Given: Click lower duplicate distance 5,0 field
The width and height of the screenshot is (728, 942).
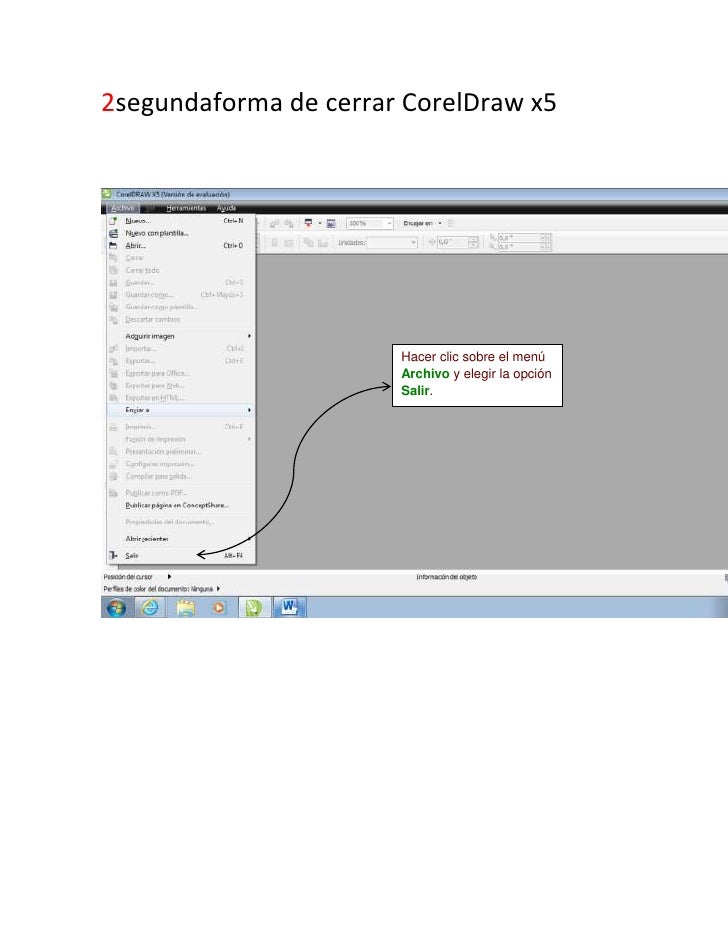Looking at the screenshot, I should tap(518, 247).
